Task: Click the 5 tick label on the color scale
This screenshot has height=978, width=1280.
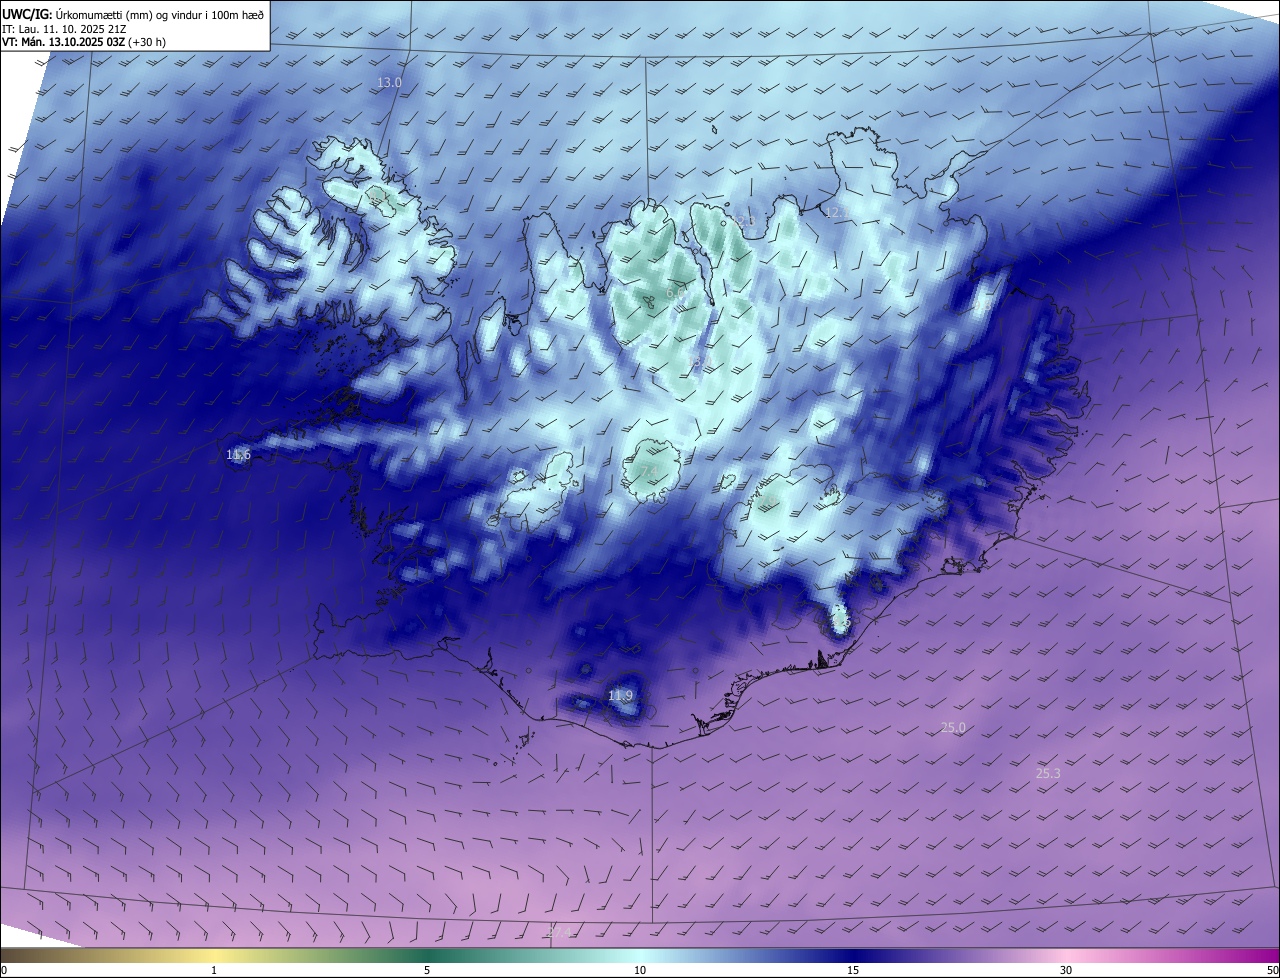Action: pyautogui.click(x=427, y=970)
